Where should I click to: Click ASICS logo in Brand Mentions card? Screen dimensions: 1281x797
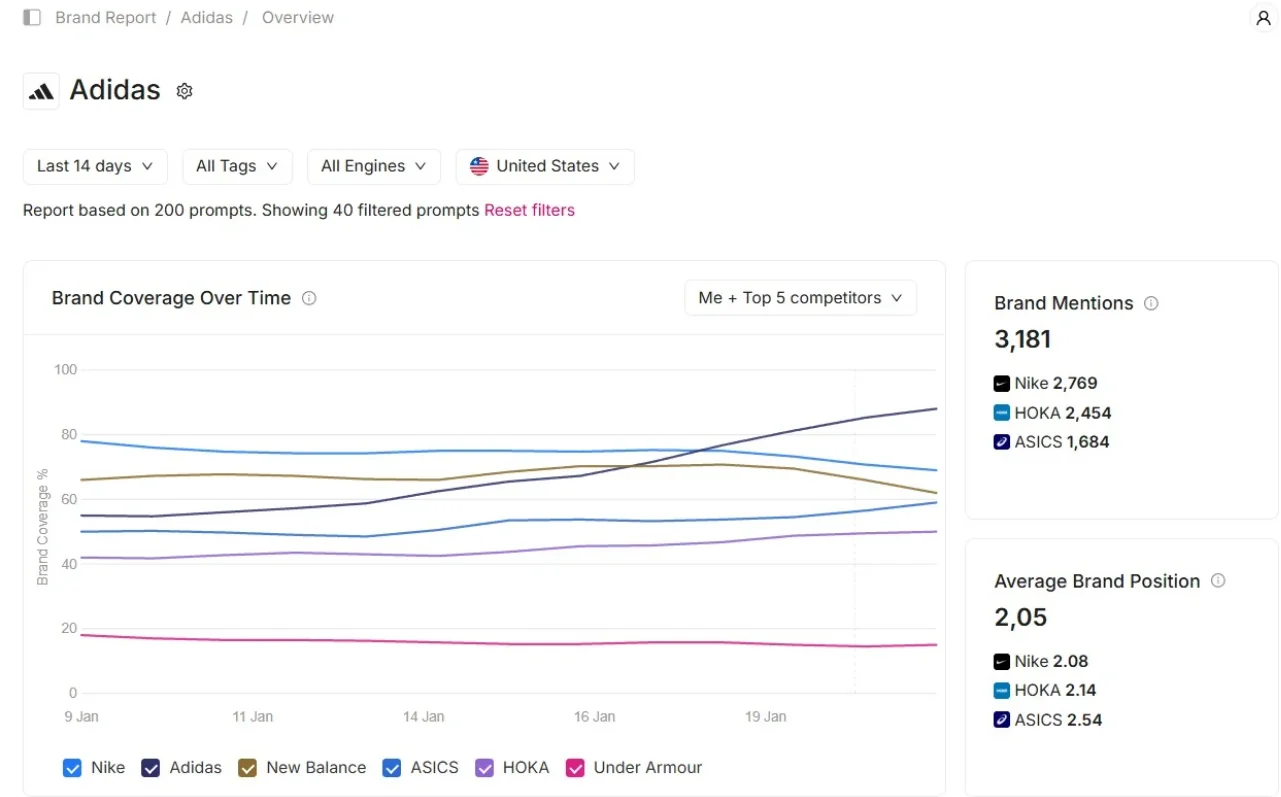[x=1002, y=442]
